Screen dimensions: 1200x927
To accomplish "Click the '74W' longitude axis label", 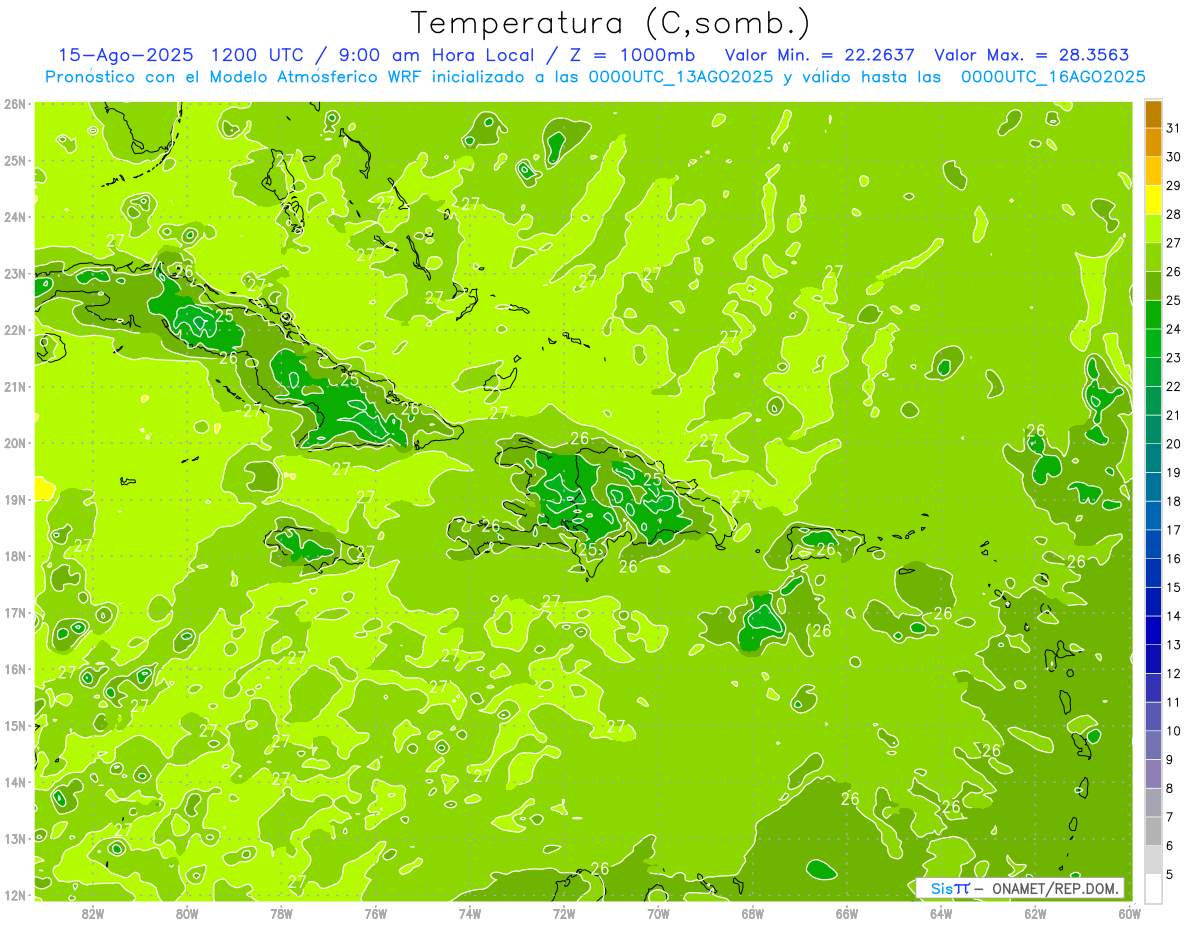I will 470,913.
